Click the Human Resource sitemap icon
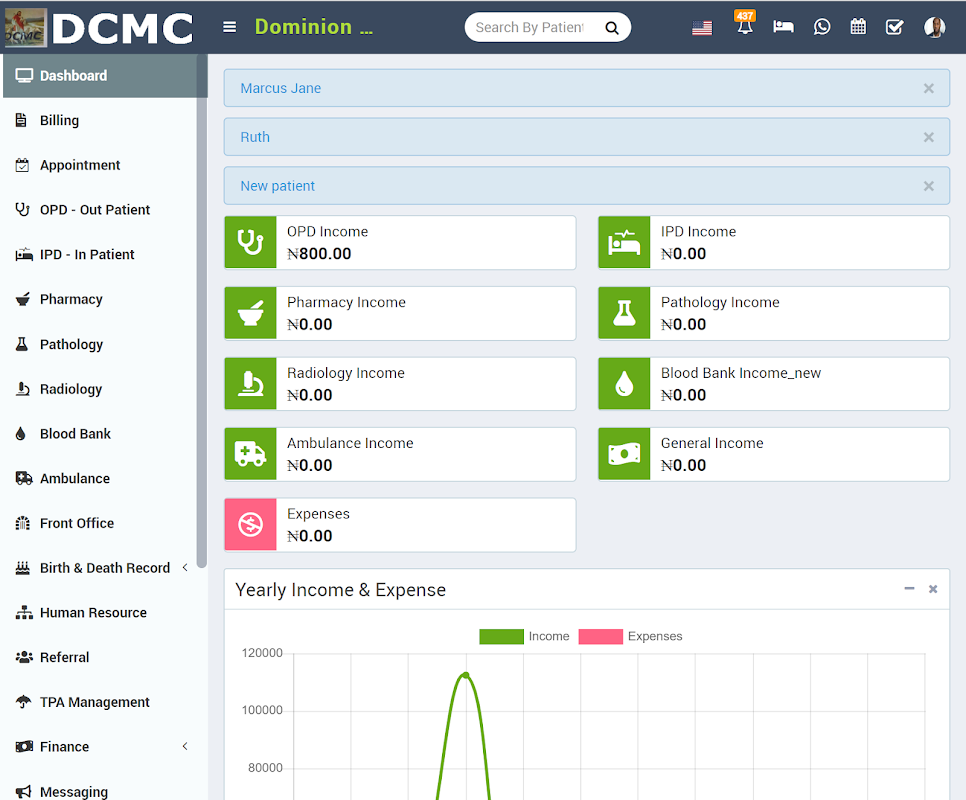966x800 pixels. point(24,612)
